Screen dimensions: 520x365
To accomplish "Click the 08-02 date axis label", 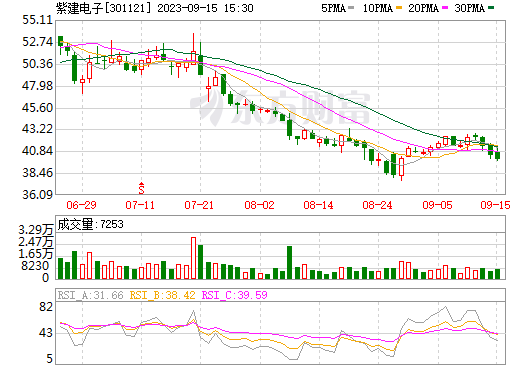I will pyautogui.click(x=259, y=205).
